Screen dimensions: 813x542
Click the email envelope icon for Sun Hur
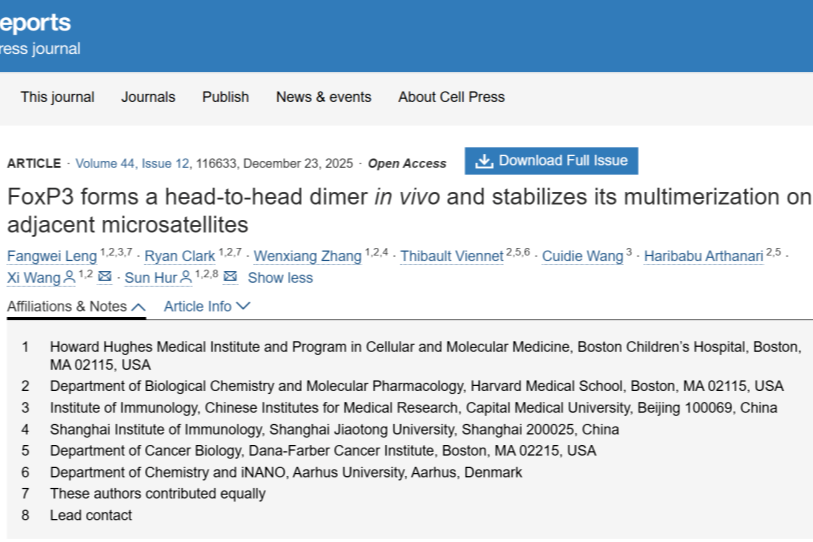pos(230,277)
